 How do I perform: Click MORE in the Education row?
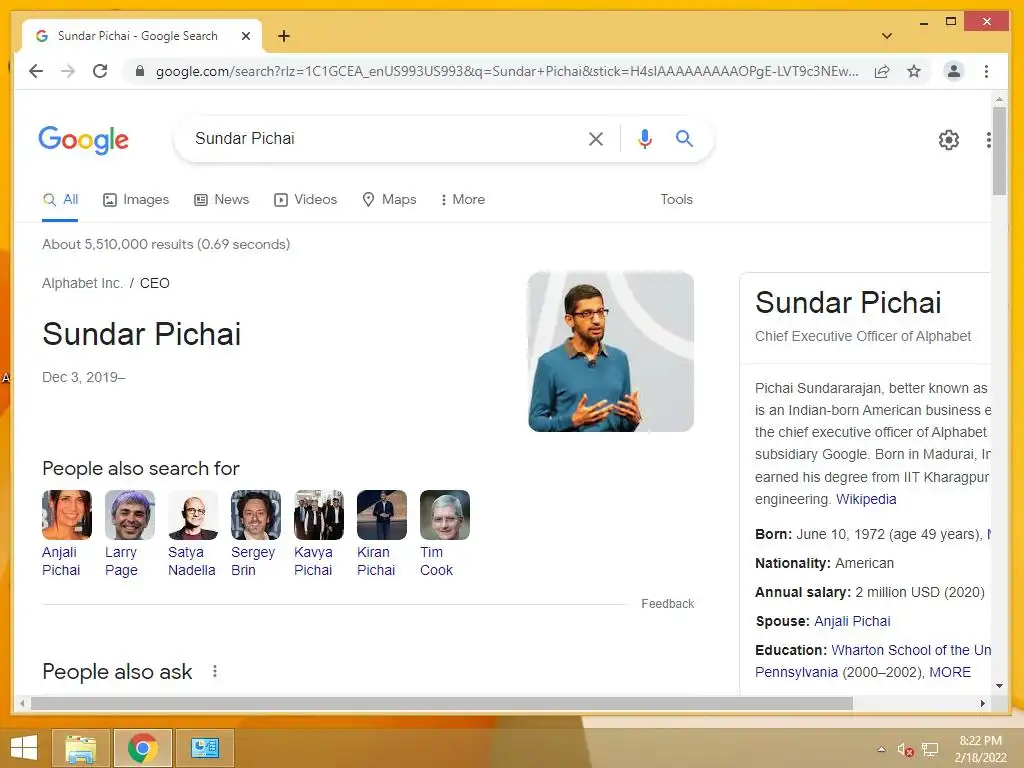[x=950, y=673]
